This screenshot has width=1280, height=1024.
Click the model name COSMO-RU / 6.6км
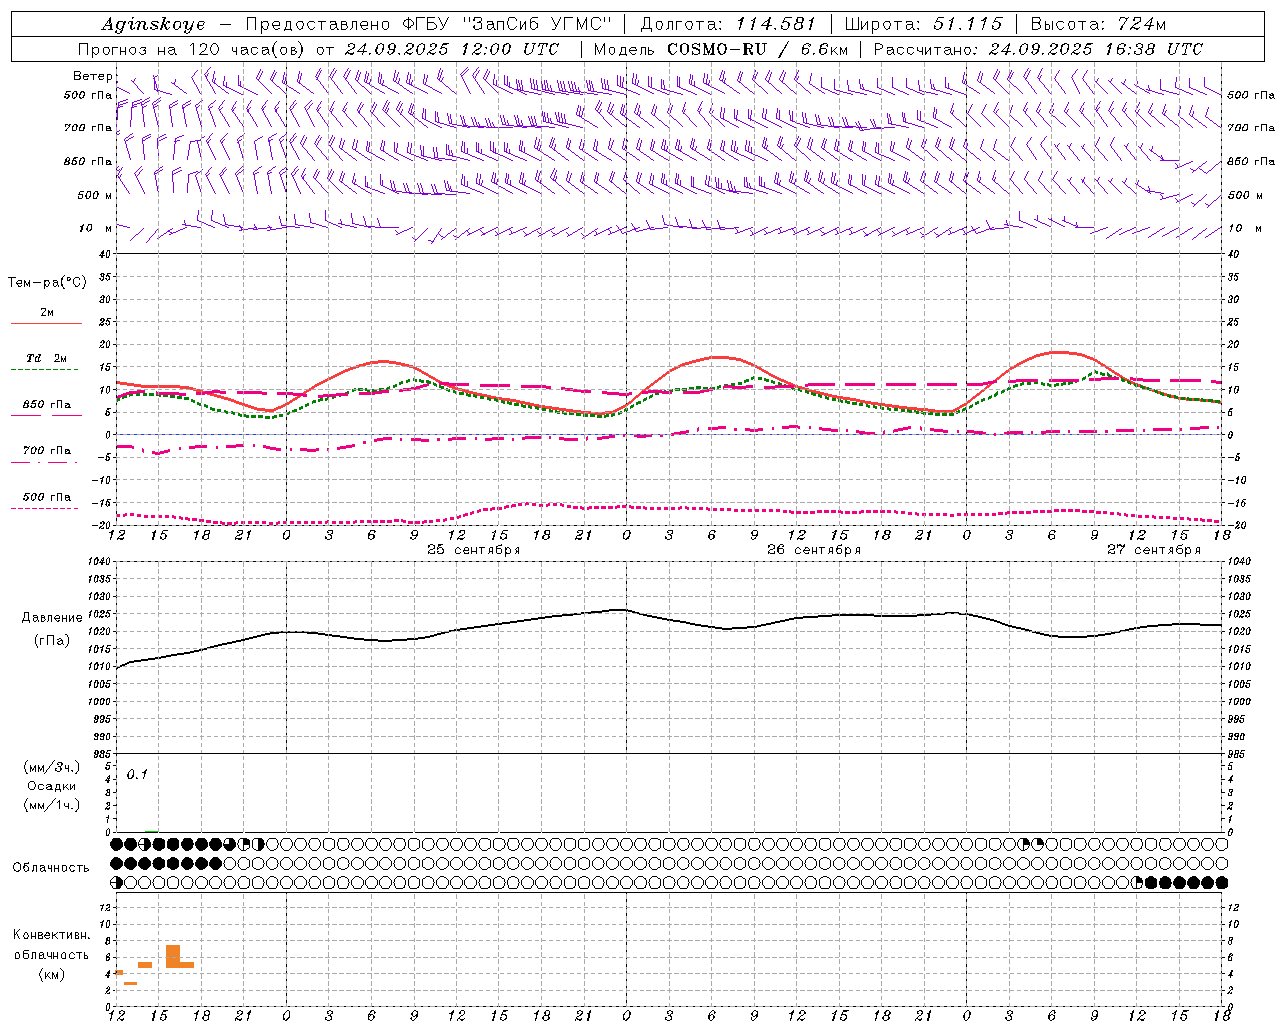(758, 49)
